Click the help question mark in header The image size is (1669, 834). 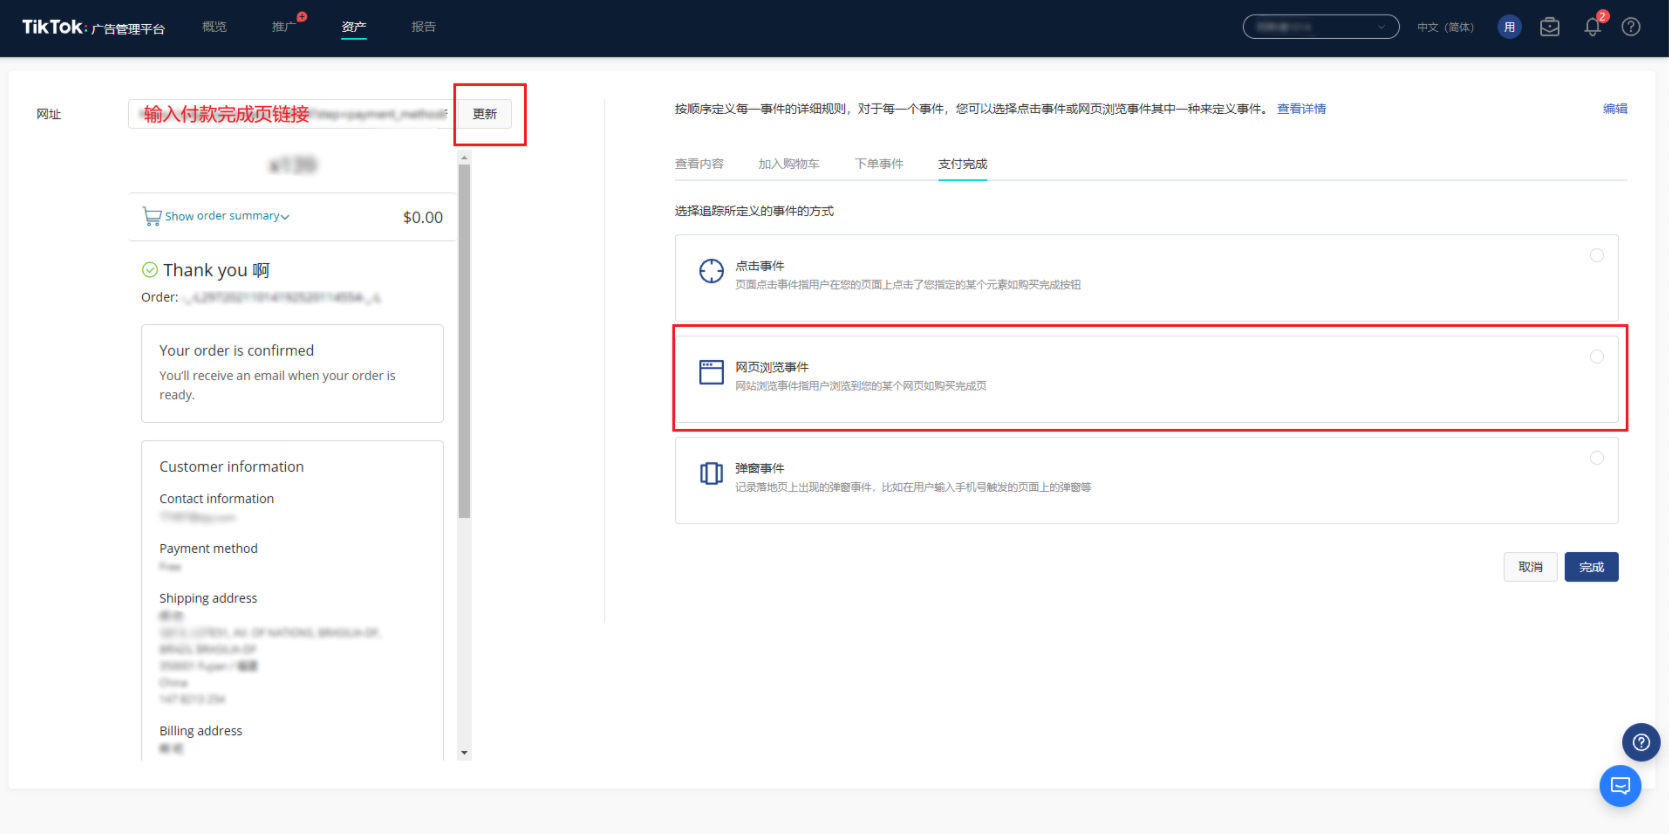pos(1630,27)
